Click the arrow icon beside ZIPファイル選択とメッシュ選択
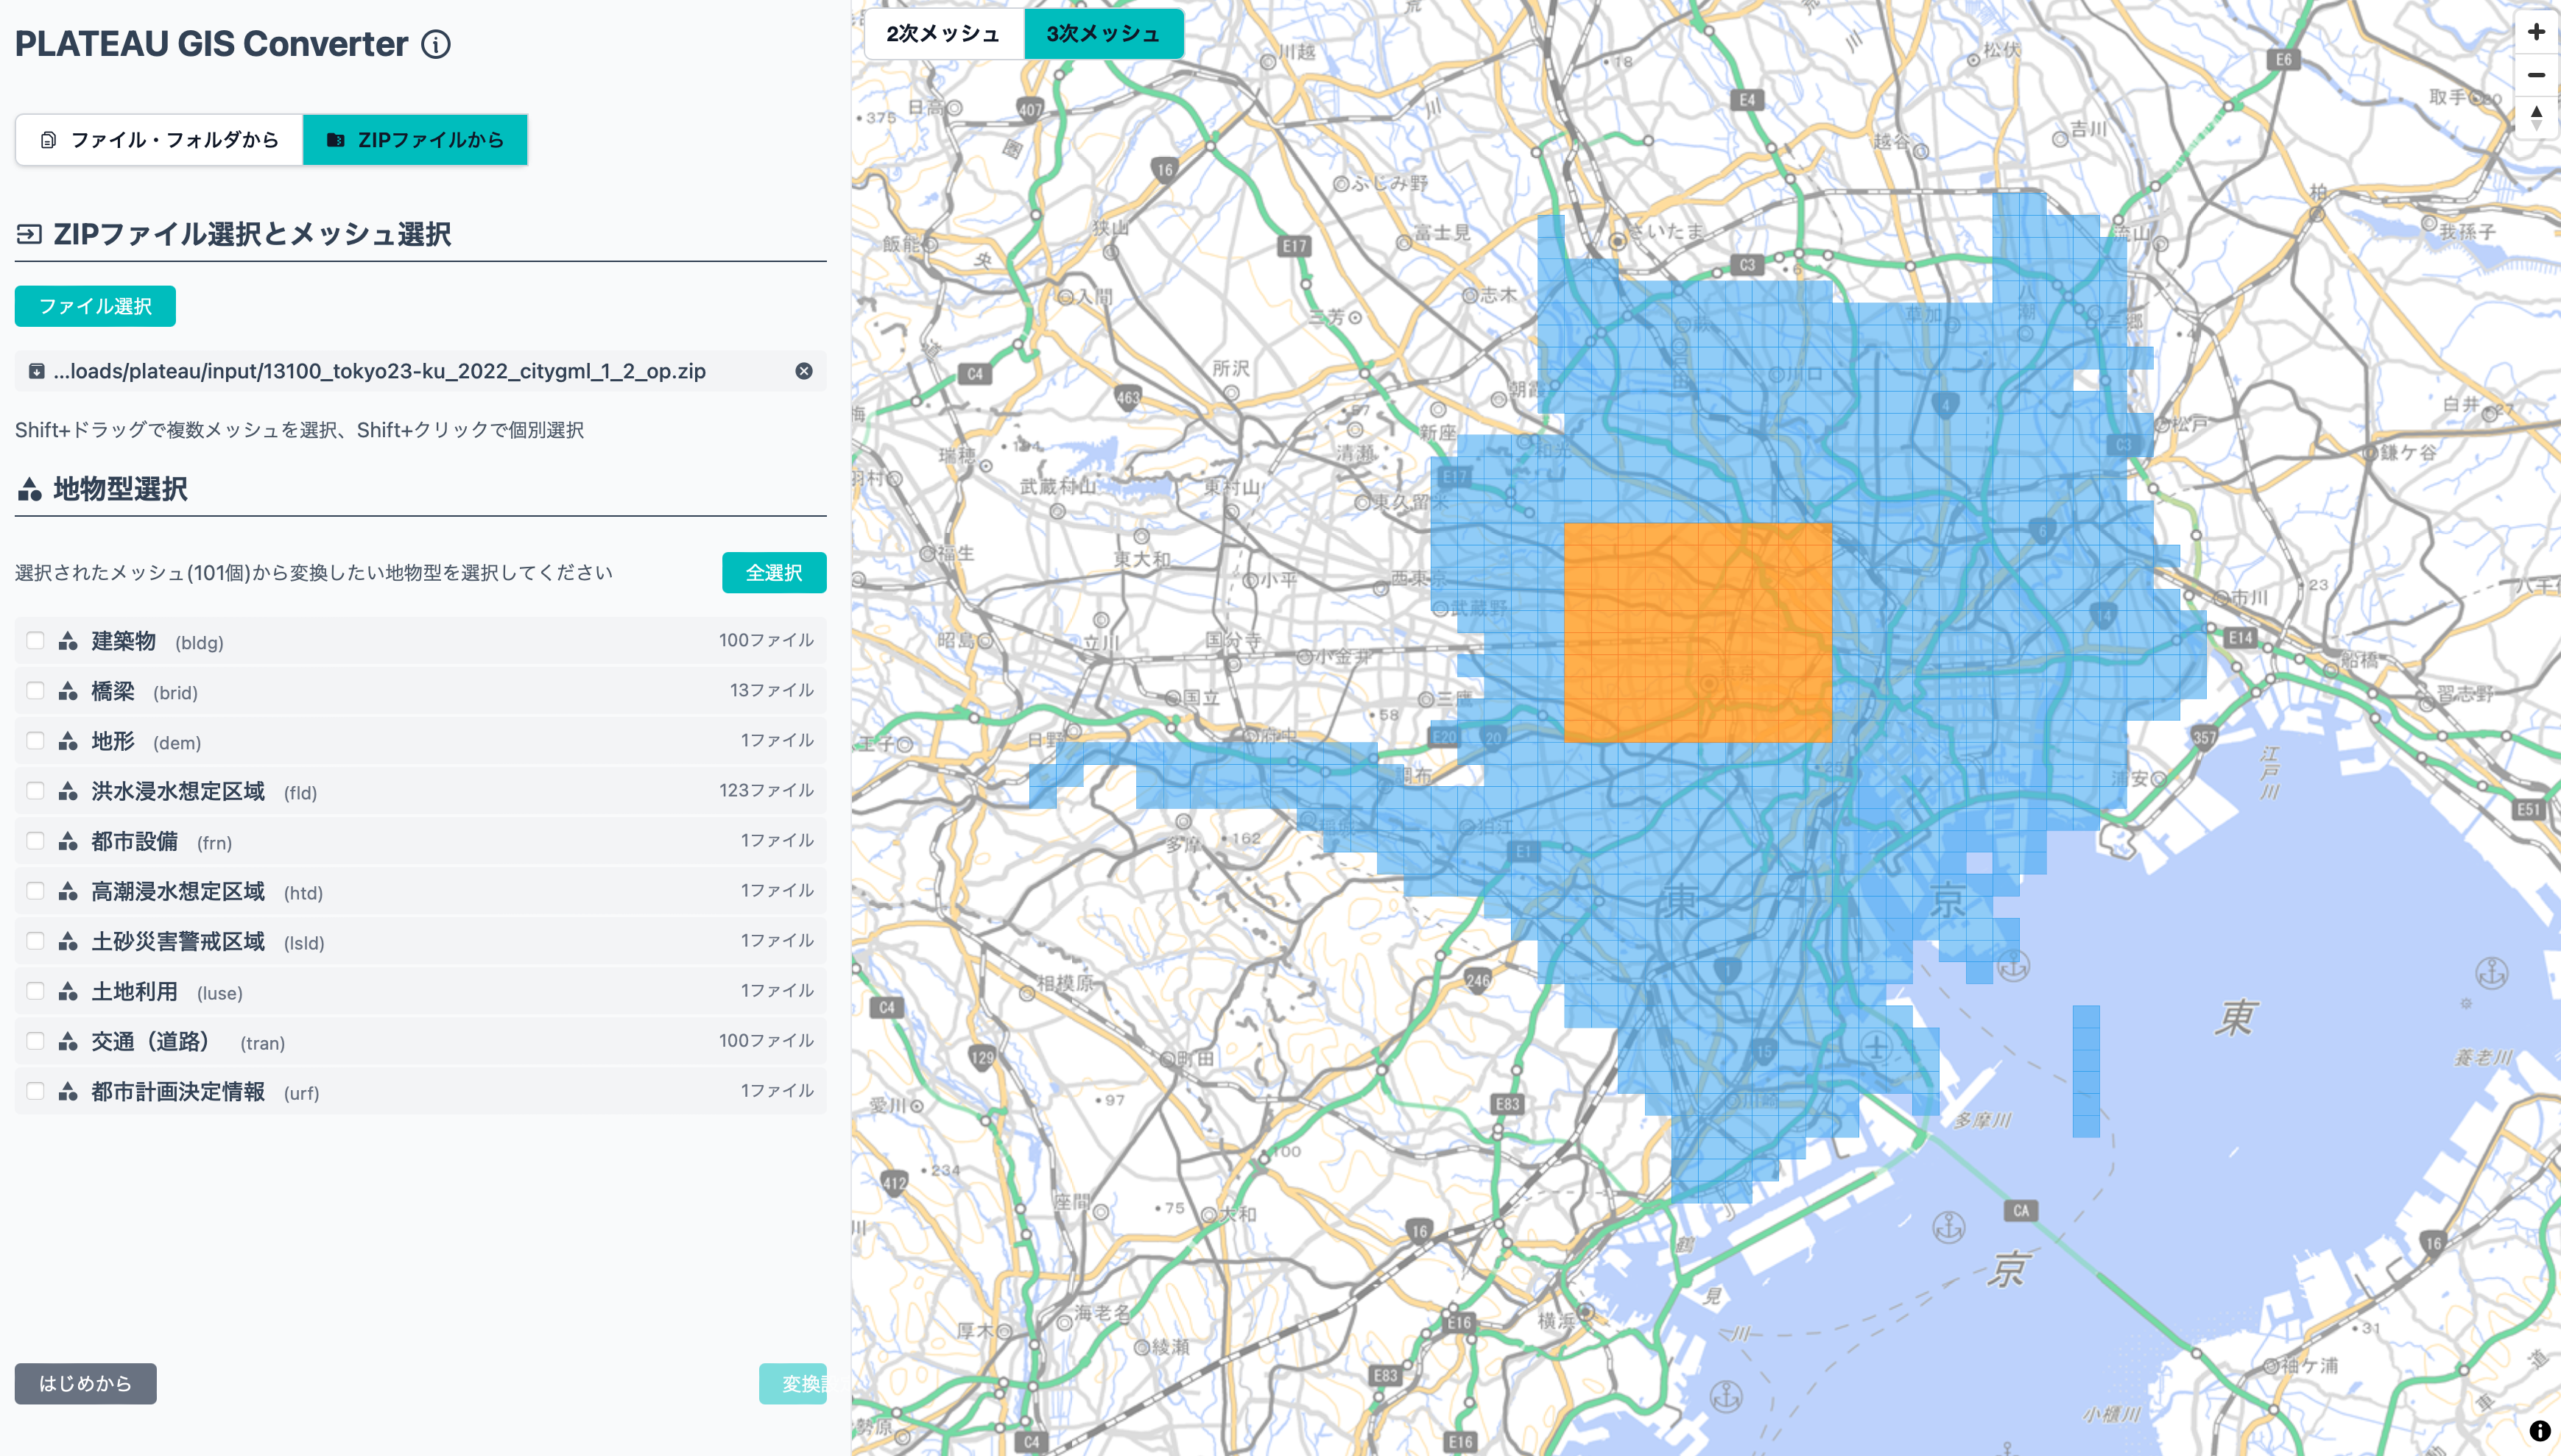Image resolution: width=2561 pixels, height=1456 pixels. pos(27,234)
